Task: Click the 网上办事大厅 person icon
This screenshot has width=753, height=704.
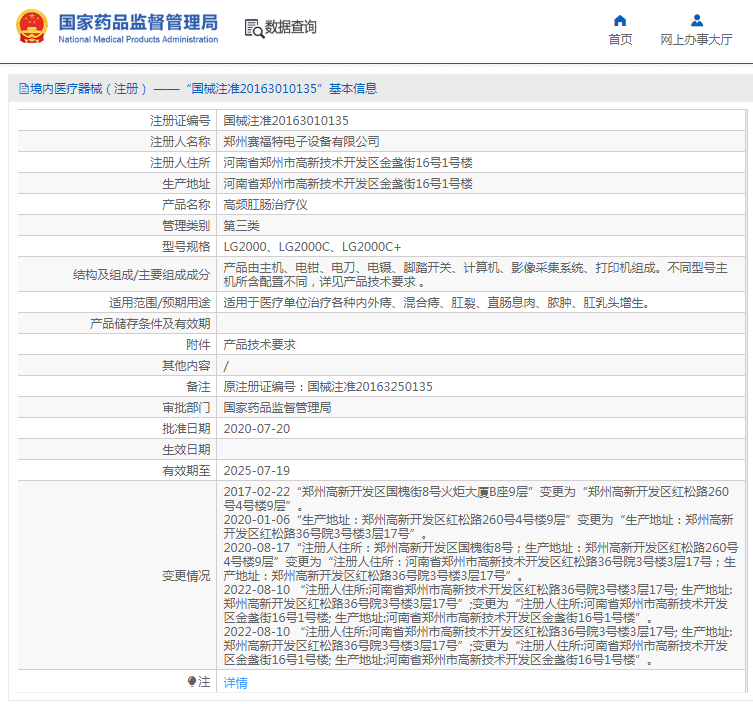Action: coord(696,20)
